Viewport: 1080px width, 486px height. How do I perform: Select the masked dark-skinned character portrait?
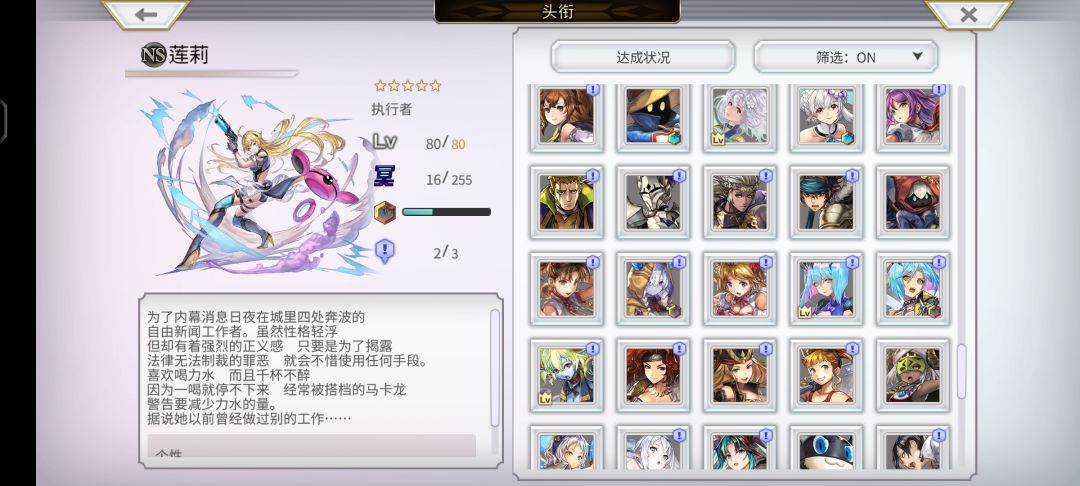point(913,375)
